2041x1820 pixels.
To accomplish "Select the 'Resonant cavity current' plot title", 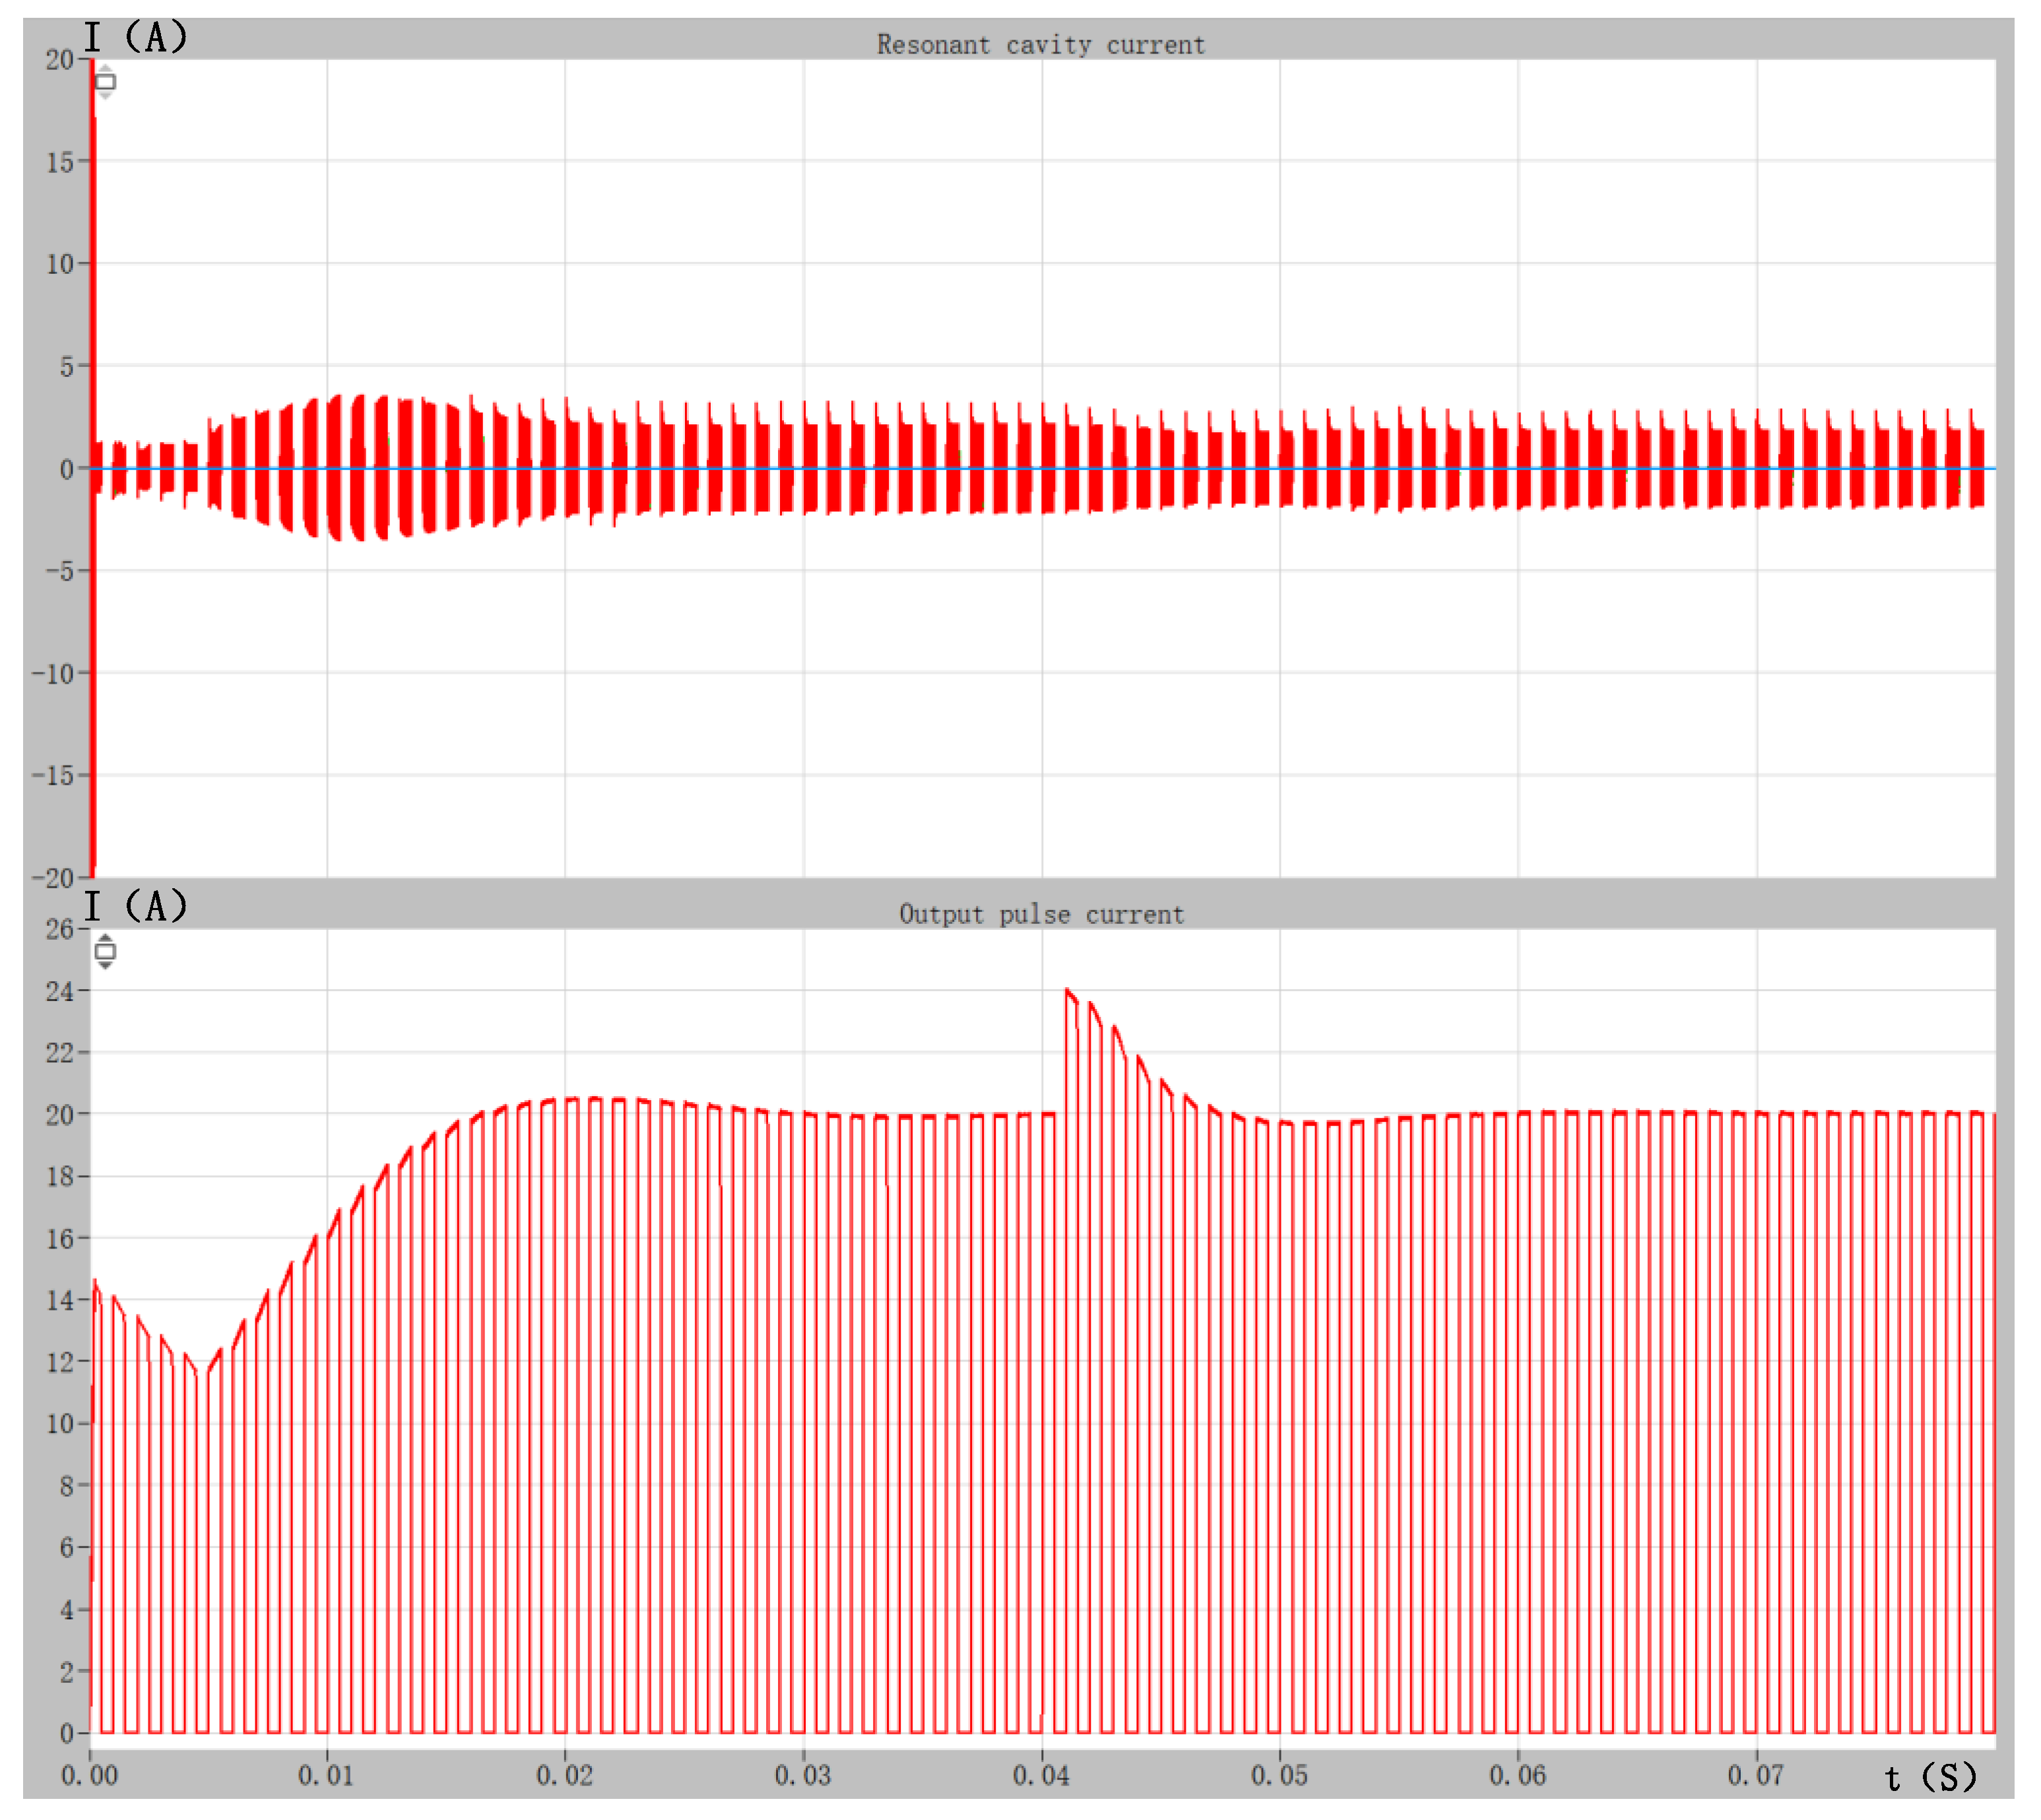I will point(1040,45).
